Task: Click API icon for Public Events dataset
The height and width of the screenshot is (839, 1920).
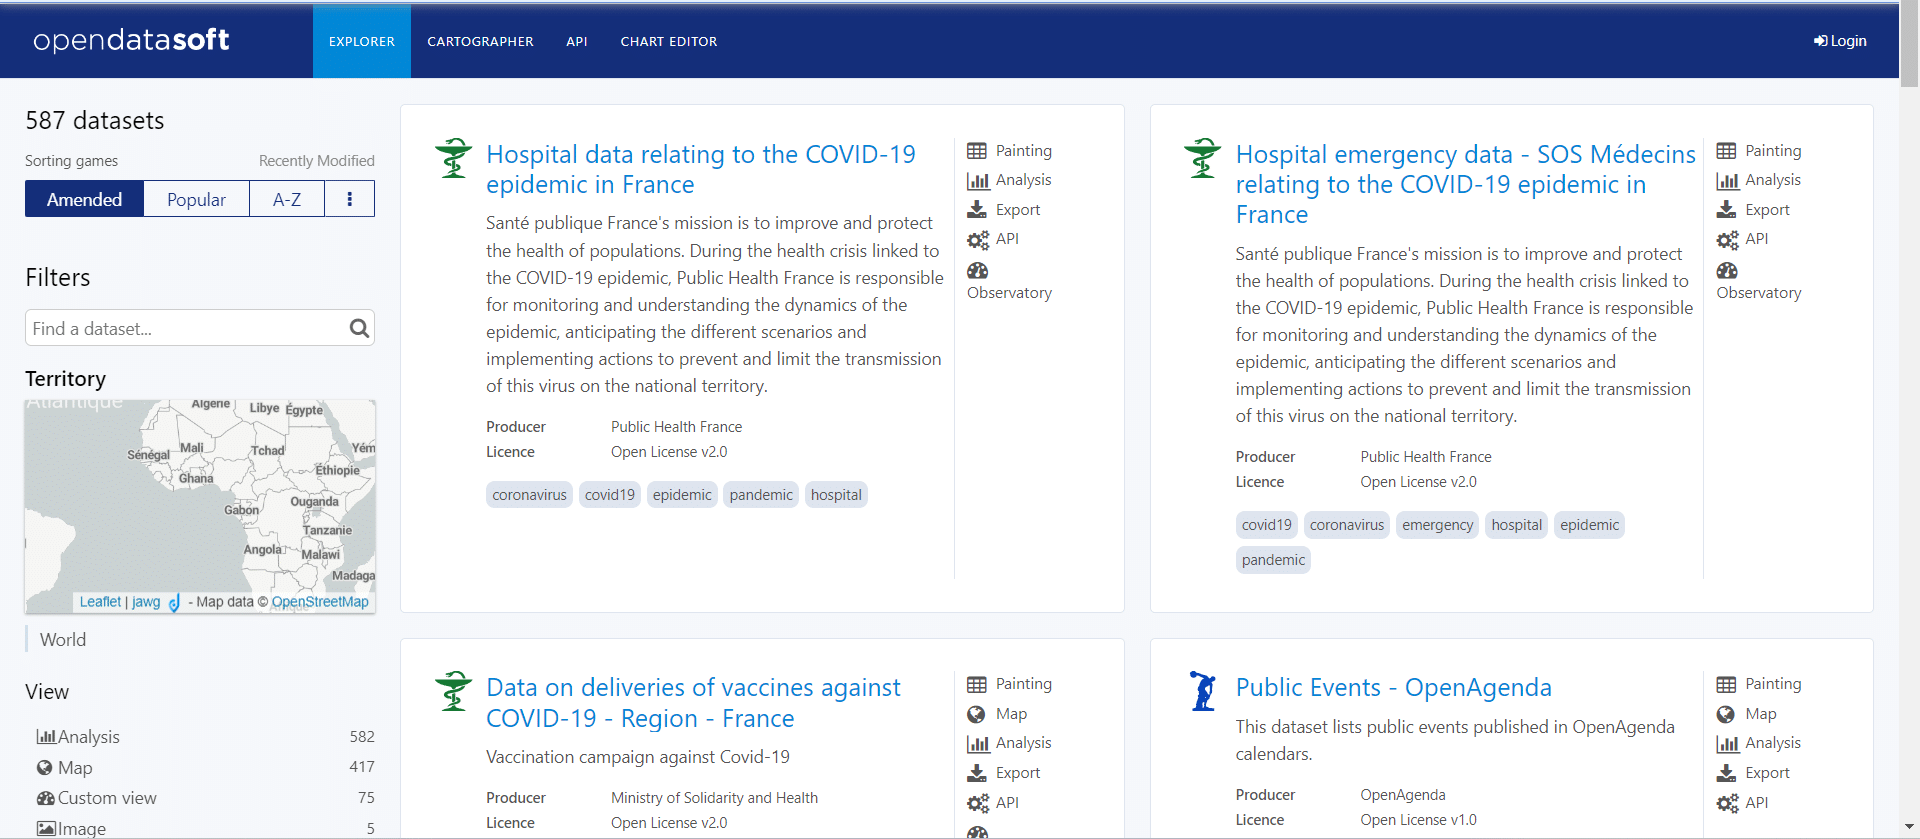Action: pos(1727,803)
